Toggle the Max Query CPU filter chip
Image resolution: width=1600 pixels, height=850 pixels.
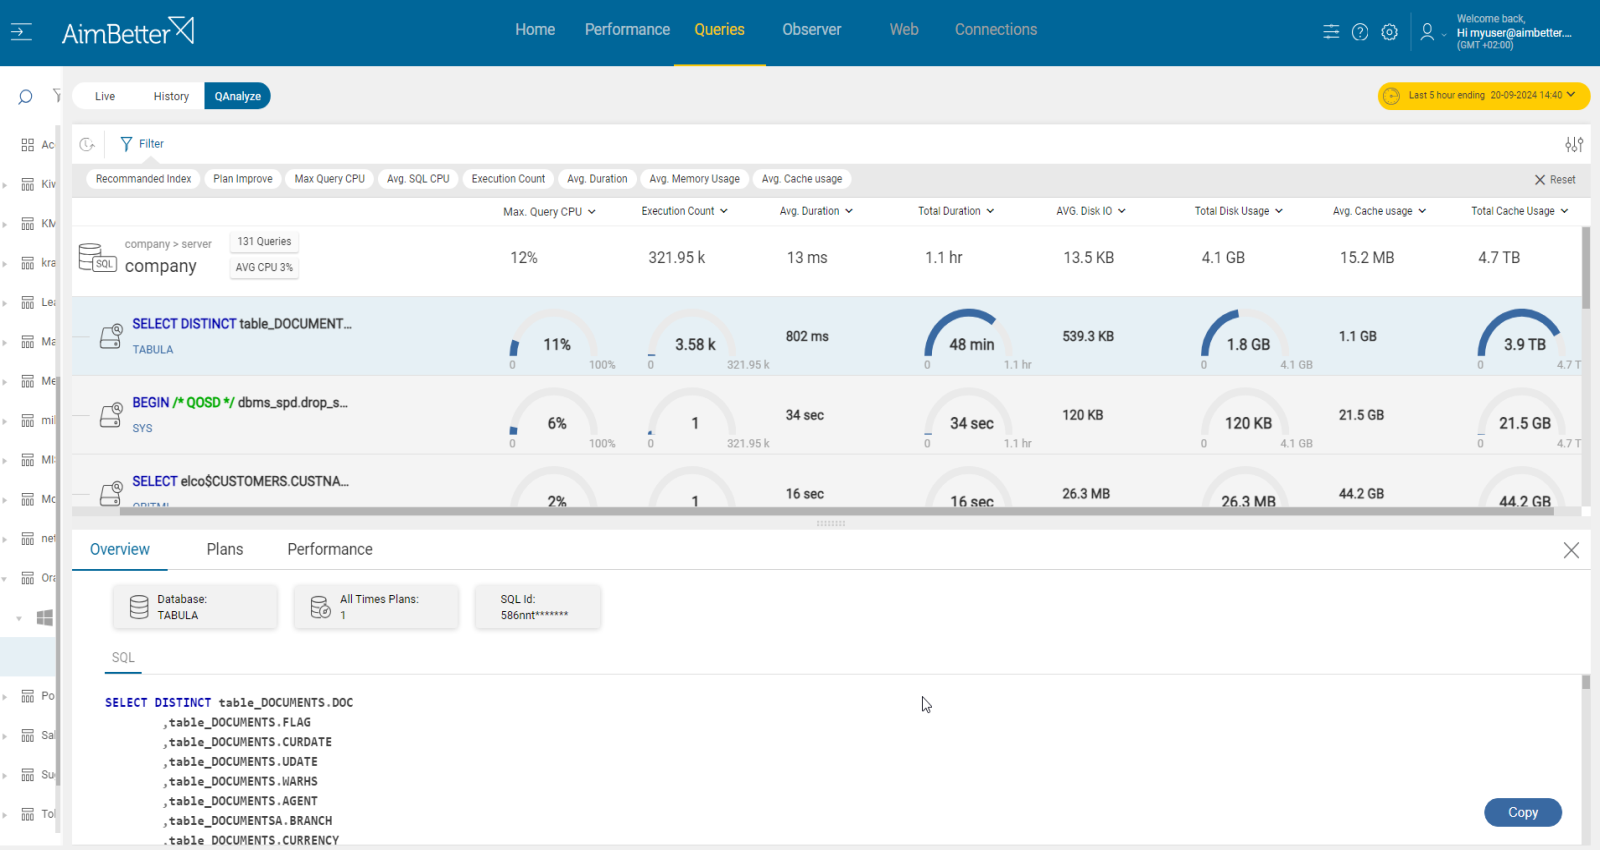330,179
